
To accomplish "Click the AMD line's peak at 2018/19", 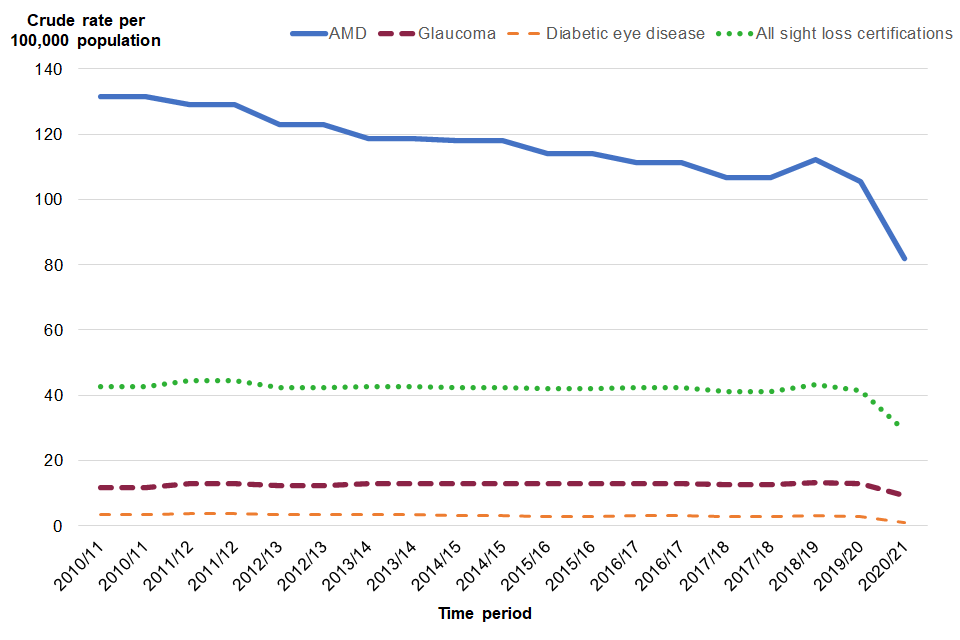I will (816, 160).
